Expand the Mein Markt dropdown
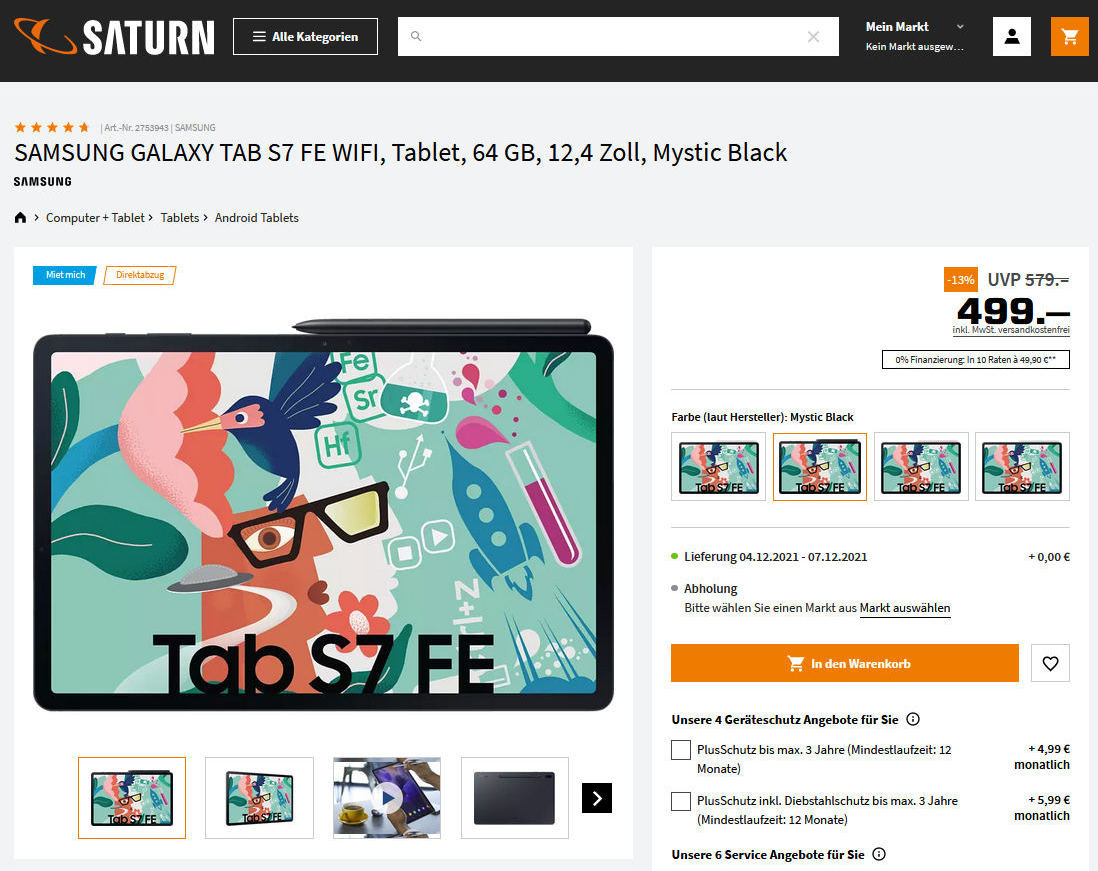 pyautogui.click(x=915, y=36)
